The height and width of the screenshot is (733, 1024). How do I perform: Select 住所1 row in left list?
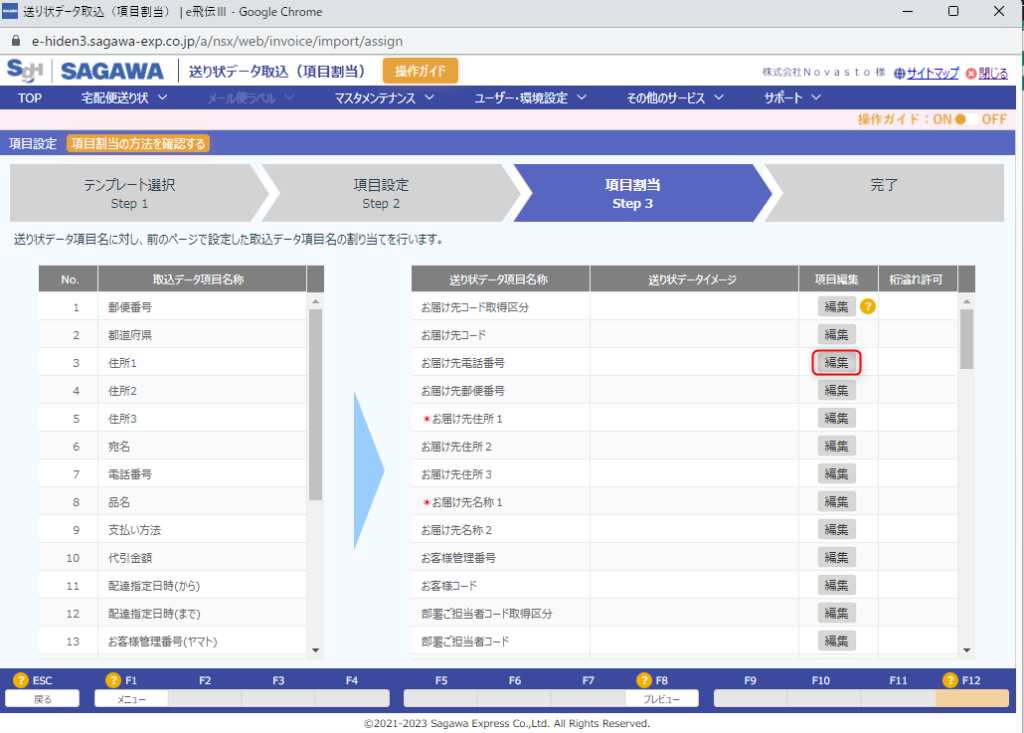click(x=172, y=363)
